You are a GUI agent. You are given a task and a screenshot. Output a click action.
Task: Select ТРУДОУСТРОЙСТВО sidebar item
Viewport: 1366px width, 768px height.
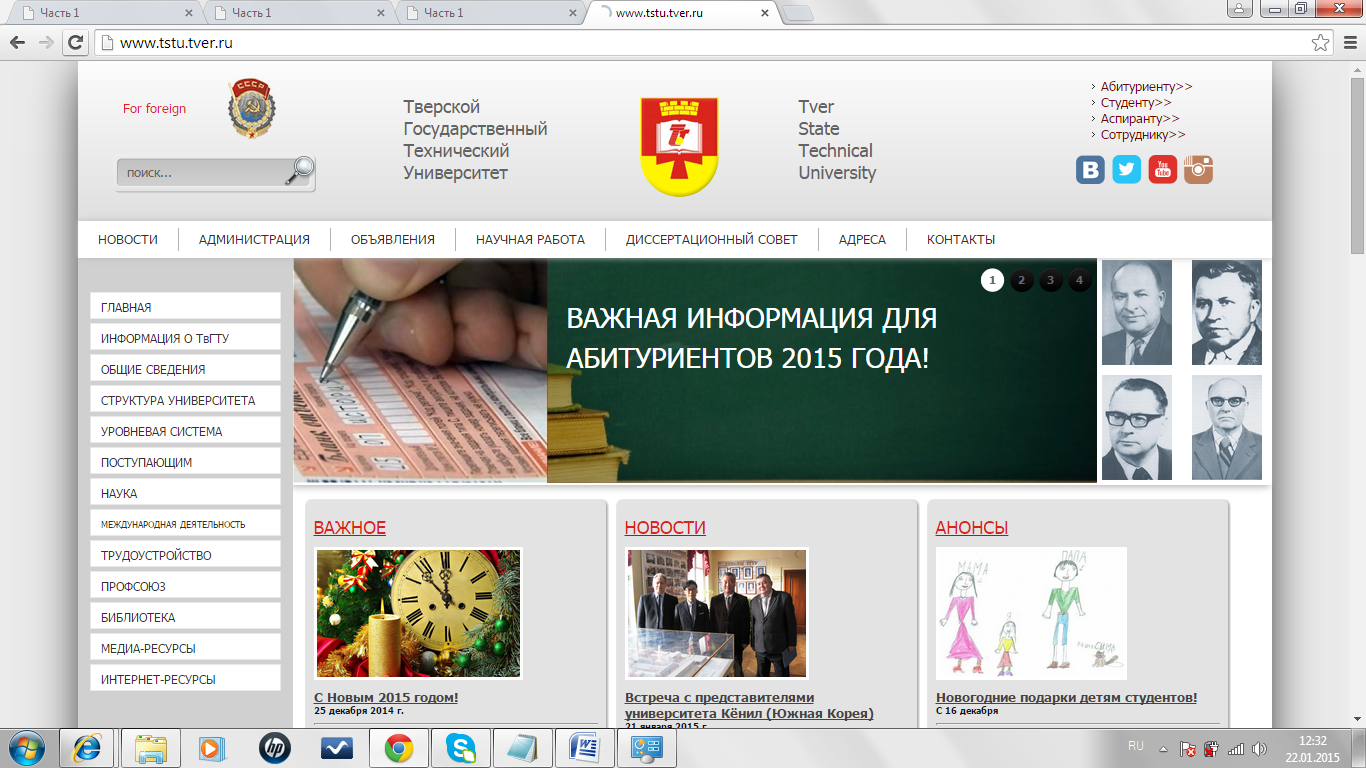[185, 555]
